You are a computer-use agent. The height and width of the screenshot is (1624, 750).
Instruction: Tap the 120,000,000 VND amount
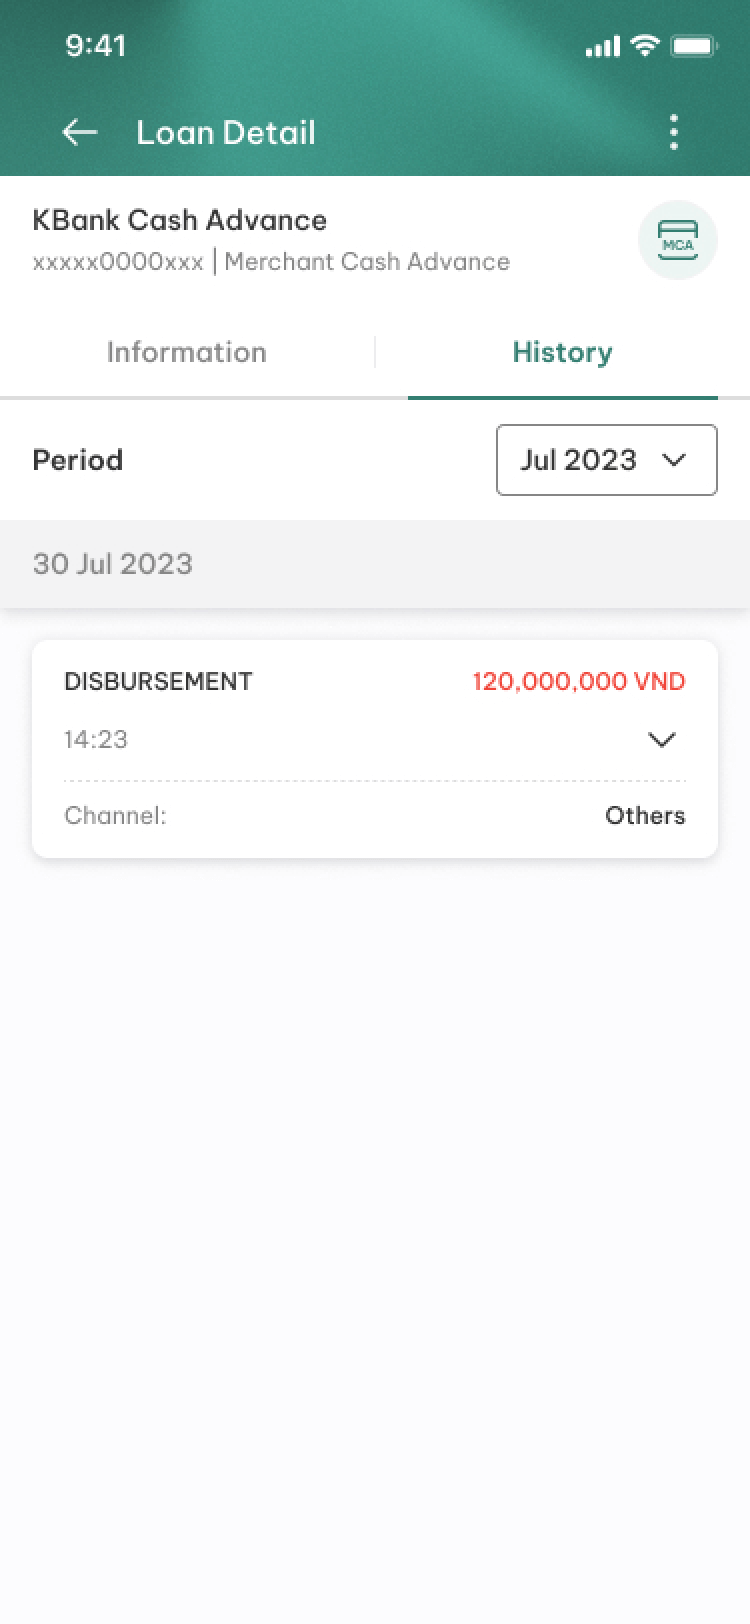coord(579,682)
